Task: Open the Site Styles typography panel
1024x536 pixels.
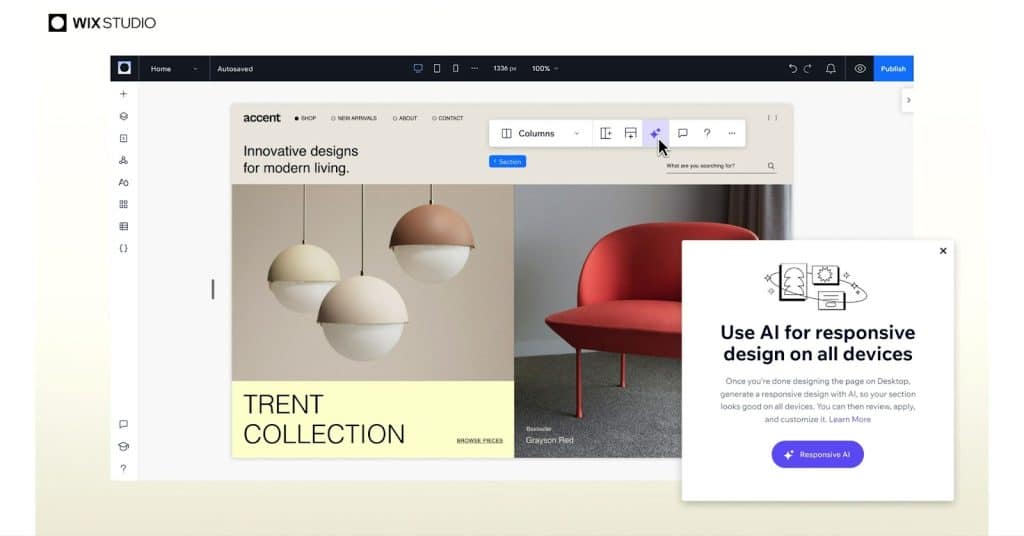Action: (x=123, y=182)
